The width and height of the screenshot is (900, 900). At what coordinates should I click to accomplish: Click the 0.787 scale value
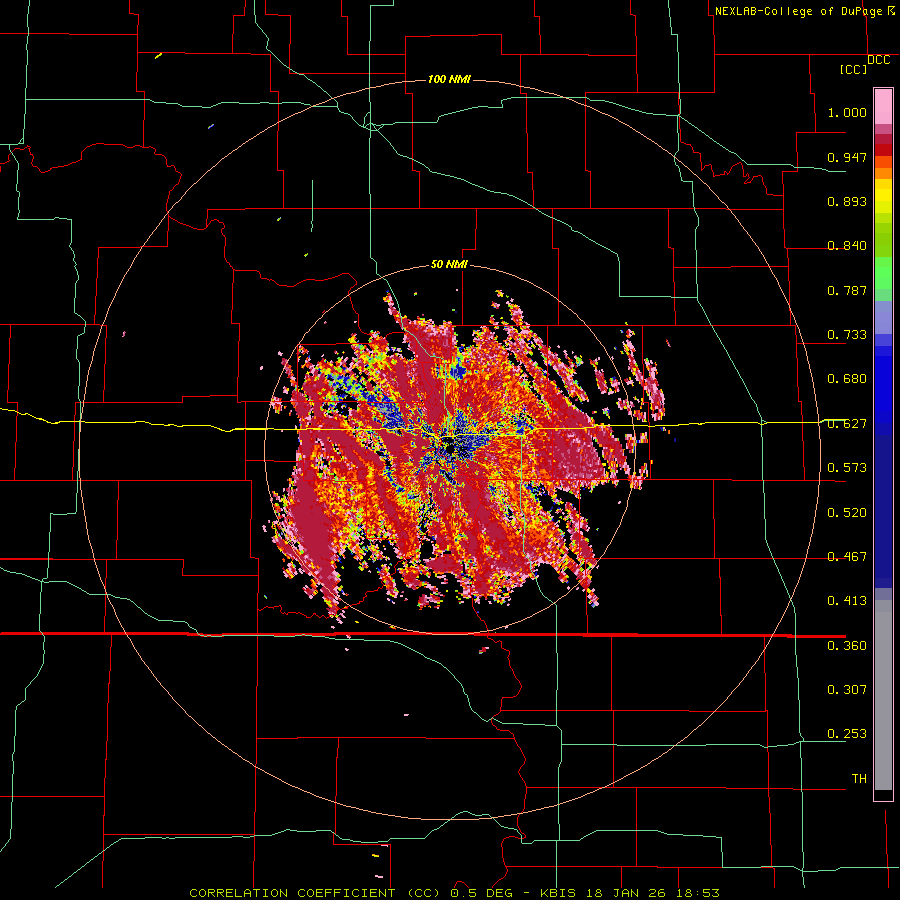click(847, 290)
